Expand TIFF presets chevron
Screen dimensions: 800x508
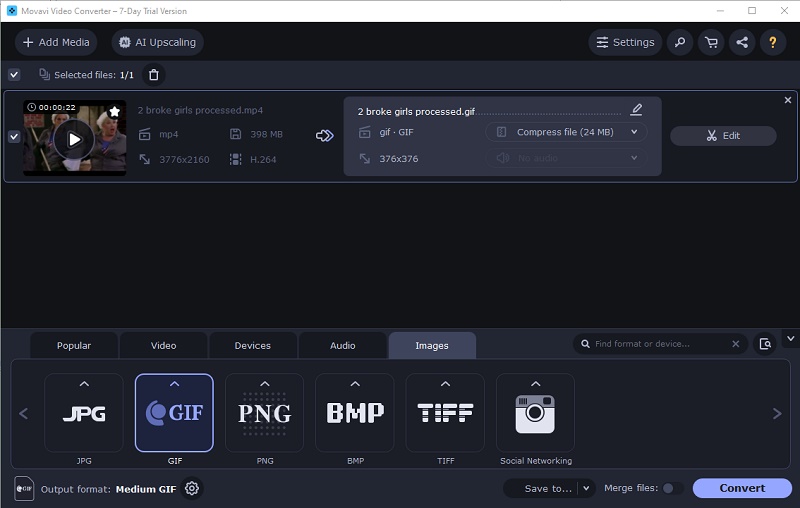[445, 384]
